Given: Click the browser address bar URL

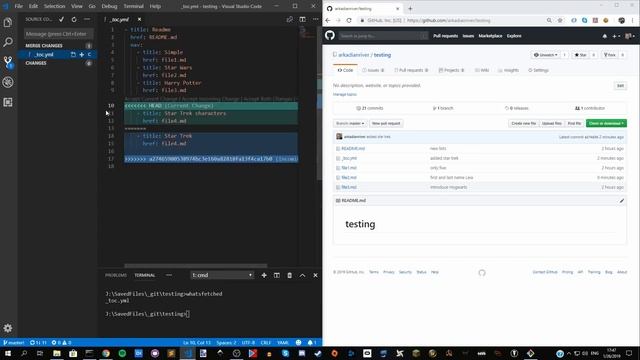Looking at the screenshot, I should tap(449, 20).
